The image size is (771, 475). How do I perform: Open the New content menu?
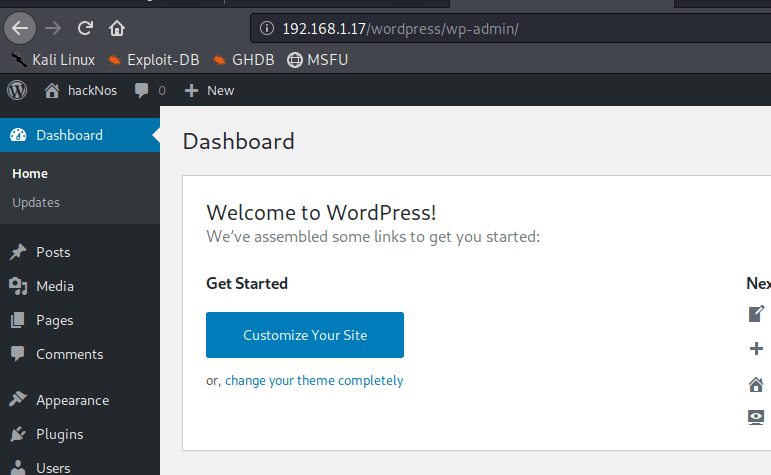(209, 90)
